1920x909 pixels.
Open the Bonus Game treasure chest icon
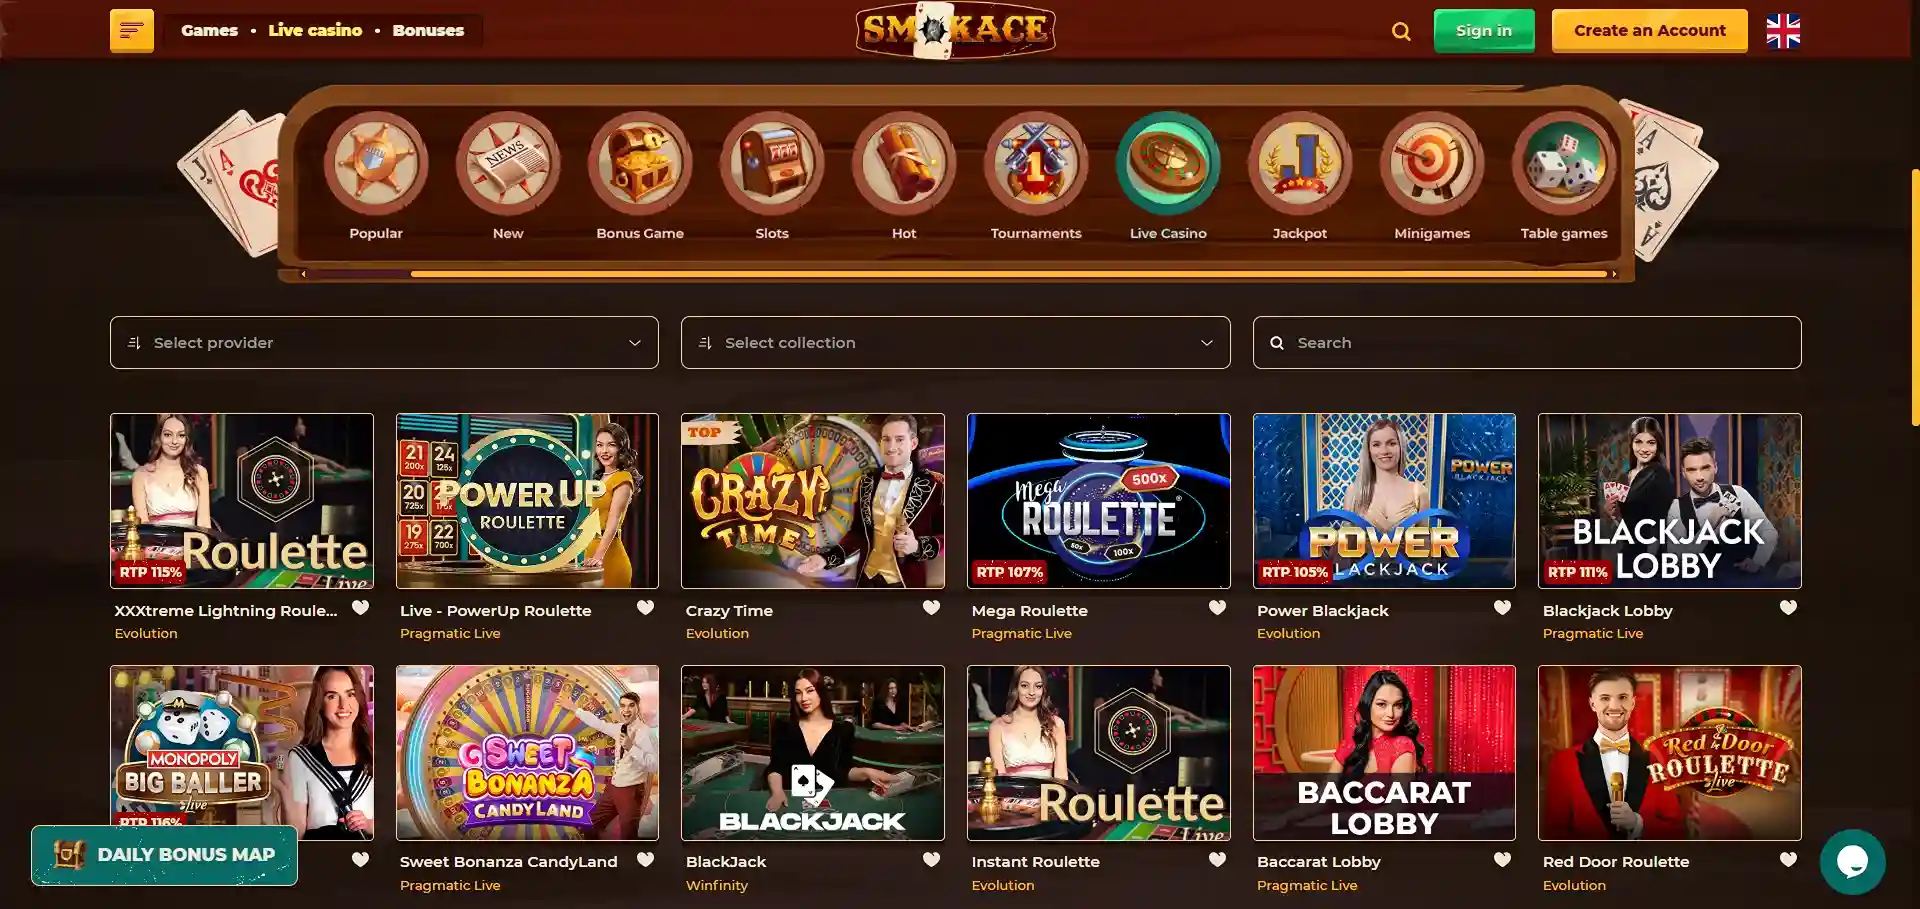pyautogui.click(x=639, y=164)
